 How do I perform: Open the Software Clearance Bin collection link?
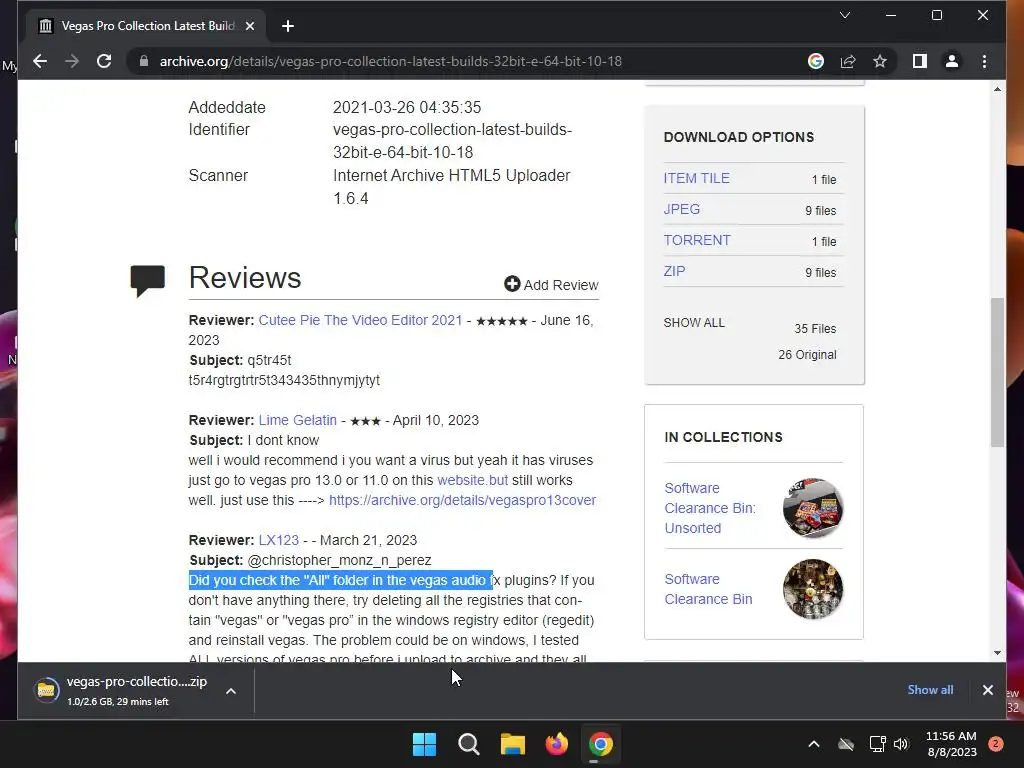pos(708,589)
